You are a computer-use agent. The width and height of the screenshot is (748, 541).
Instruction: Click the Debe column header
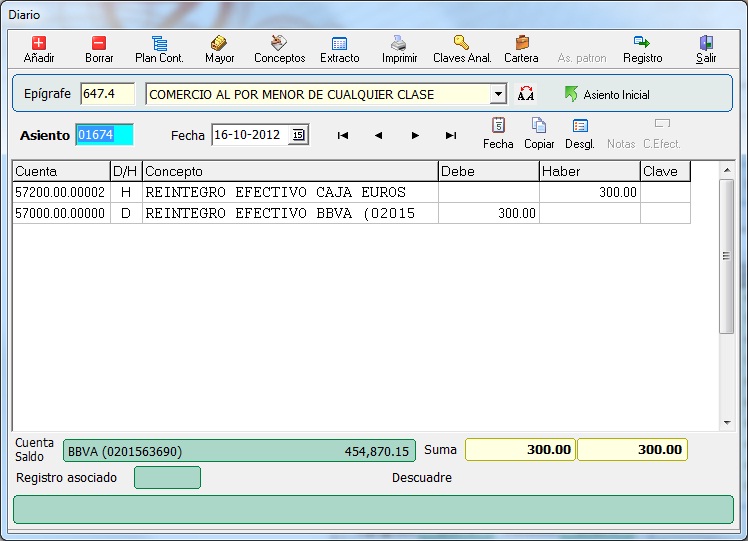pyautogui.click(x=488, y=171)
